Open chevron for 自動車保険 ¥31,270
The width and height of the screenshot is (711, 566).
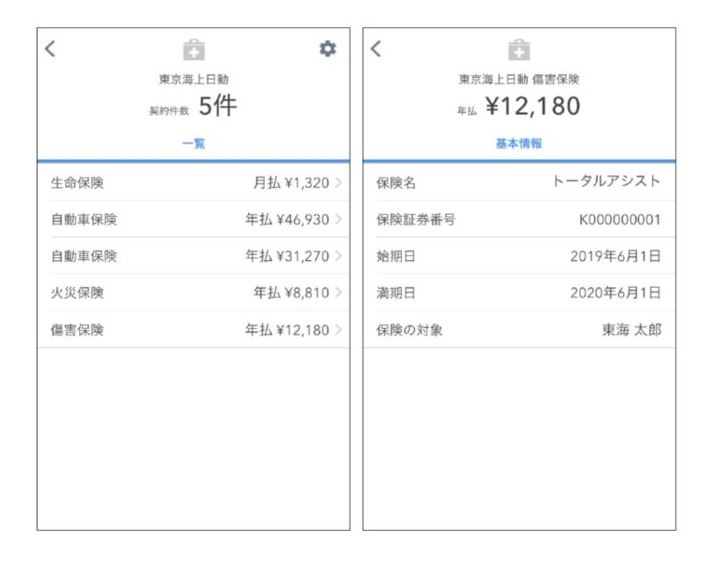(338, 256)
